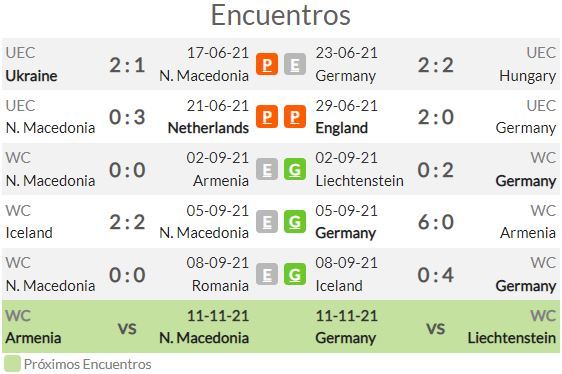
Task: Click the gray E badge for Germany-Hungary match
Action: (295, 64)
